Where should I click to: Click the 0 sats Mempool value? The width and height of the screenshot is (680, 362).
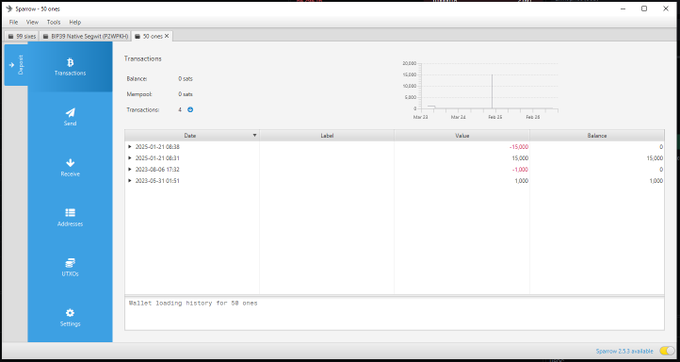pos(185,94)
